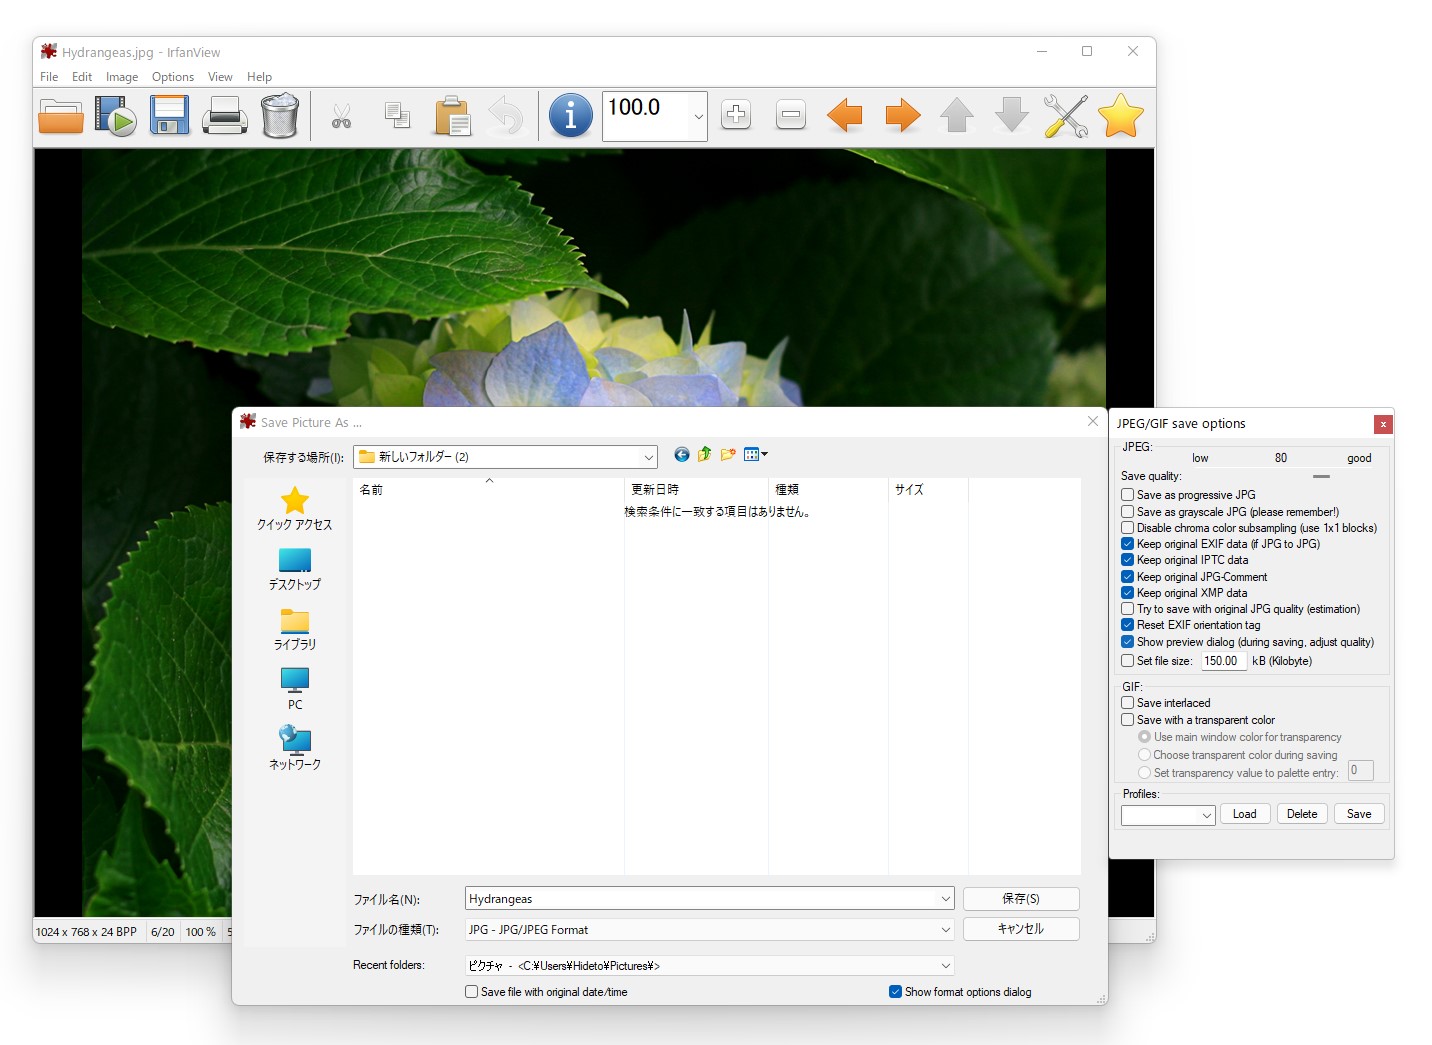Click Delete in the Profiles section
Viewport: 1432px width, 1045px height.
click(x=1302, y=814)
